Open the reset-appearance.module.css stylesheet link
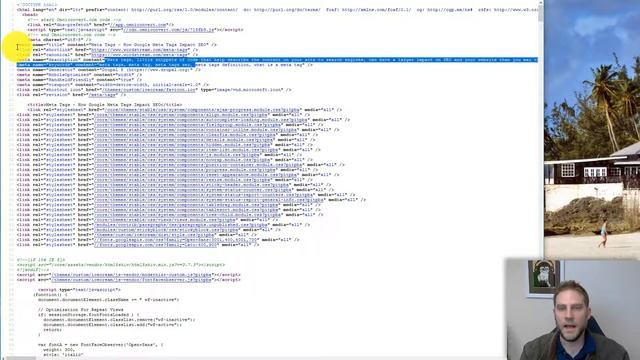Screen dimensions: 640x360 (x=196, y=175)
